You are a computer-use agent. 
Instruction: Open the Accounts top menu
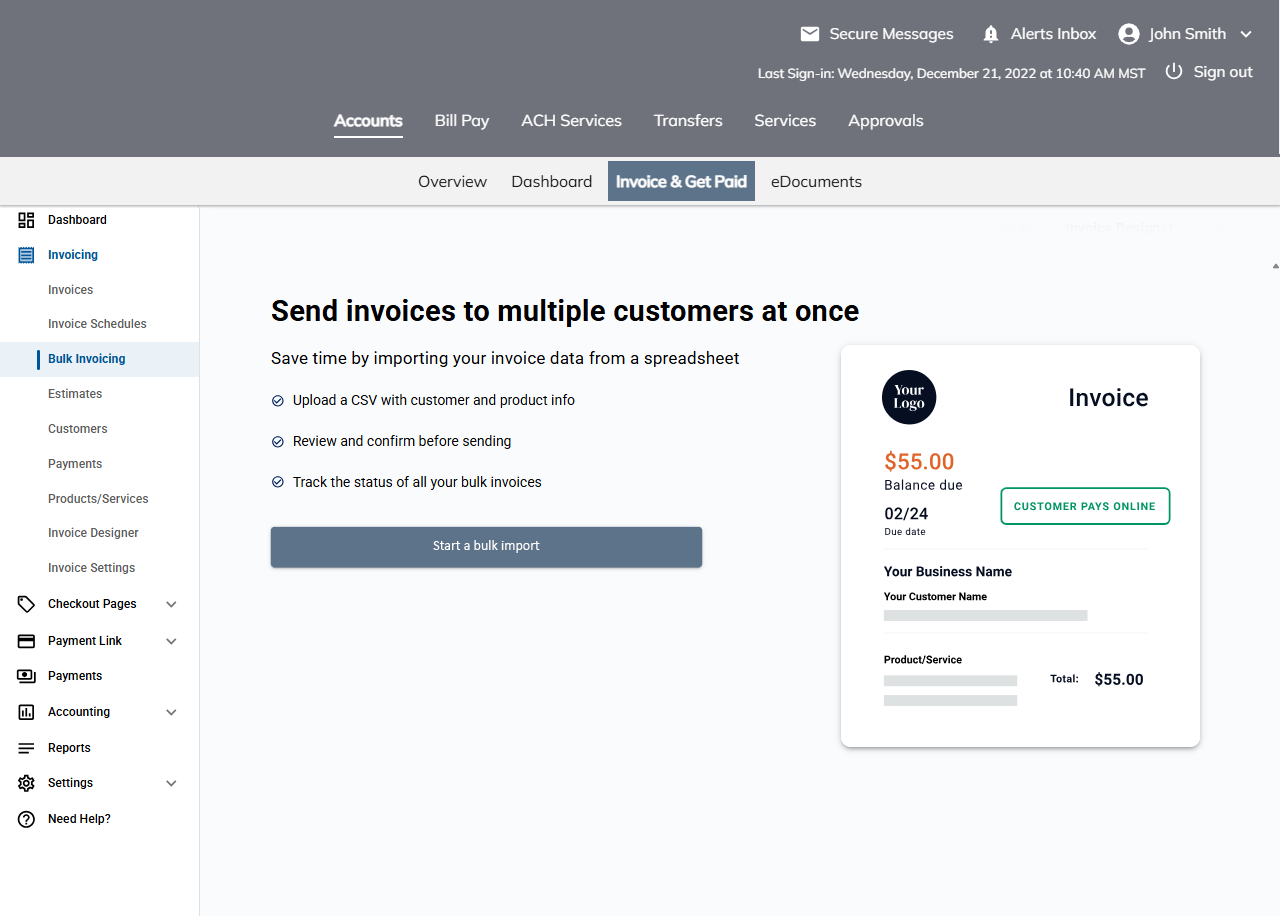click(368, 121)
